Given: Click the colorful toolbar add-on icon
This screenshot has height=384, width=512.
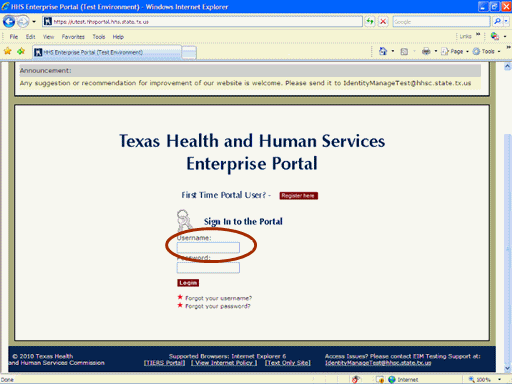Looking at the screenshot, I should 495,36.
